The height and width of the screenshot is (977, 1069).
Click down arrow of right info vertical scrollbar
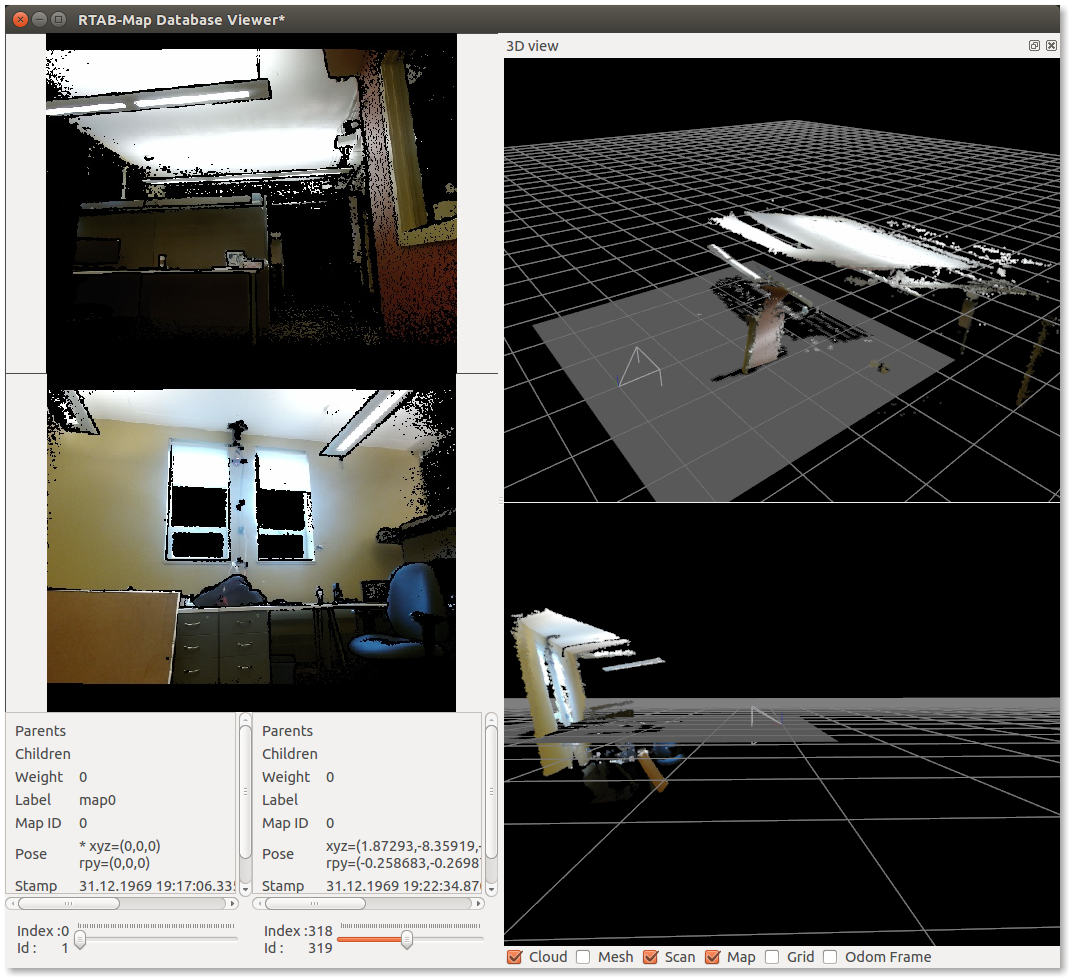click(x=491, y=887)
